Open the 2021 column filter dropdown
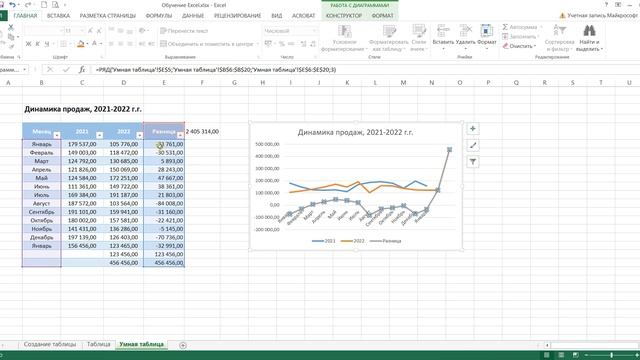Screen dimensions: 640x360 point(100,135)
